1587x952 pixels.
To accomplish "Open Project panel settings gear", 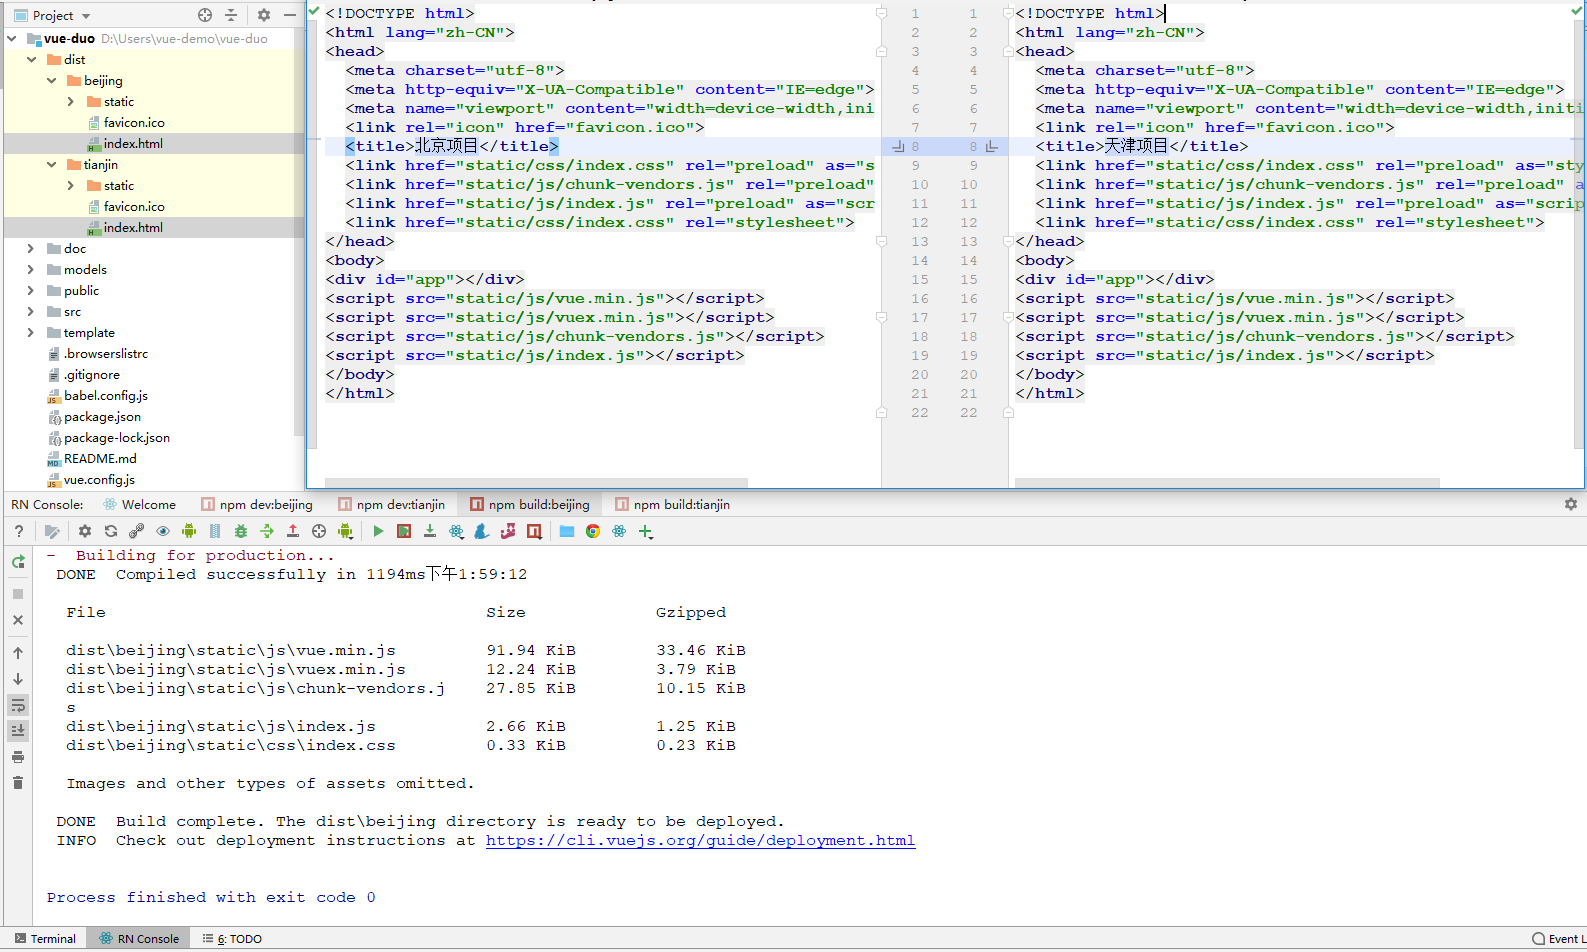I will pyautogui.click(x=264, y=15).
